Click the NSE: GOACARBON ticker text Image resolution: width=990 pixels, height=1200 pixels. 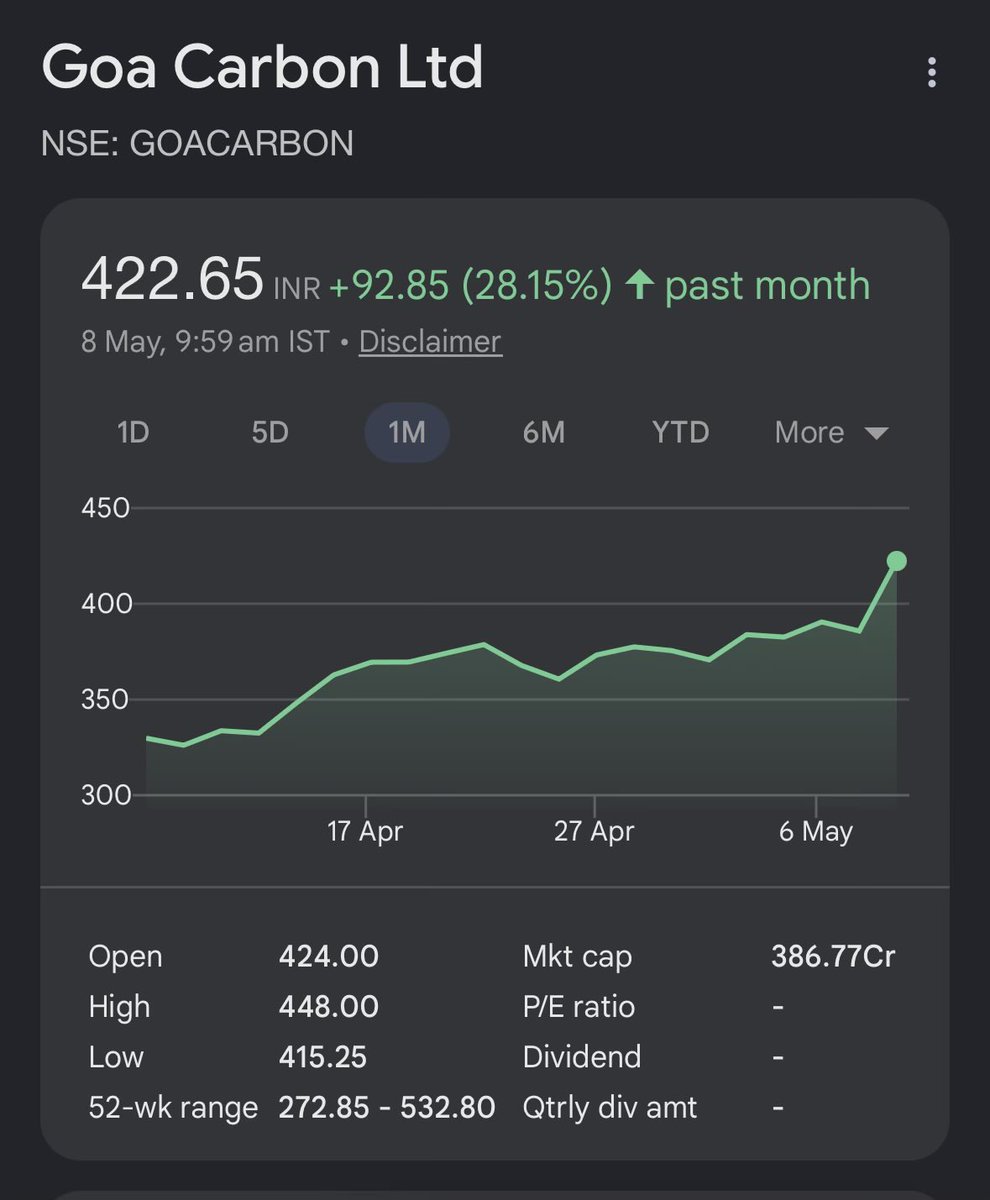click(x=197, y=144)
